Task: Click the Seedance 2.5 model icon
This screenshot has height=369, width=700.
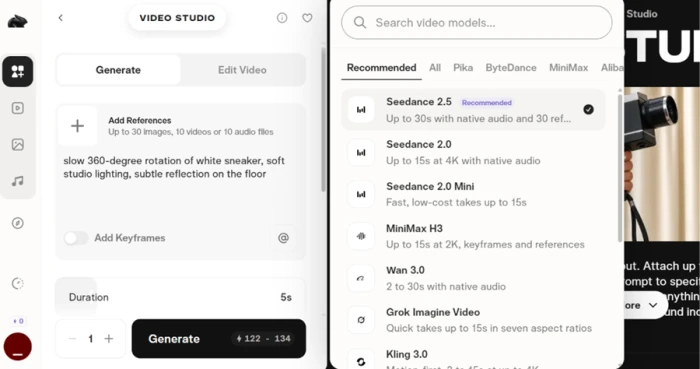Action: point(361,110)
